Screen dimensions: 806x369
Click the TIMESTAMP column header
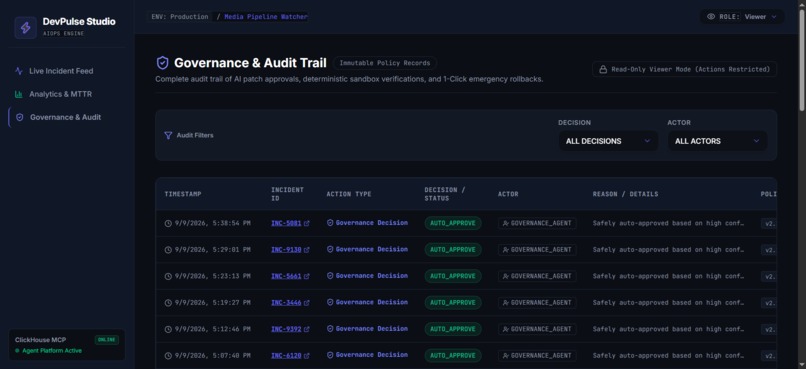[183, 194]
